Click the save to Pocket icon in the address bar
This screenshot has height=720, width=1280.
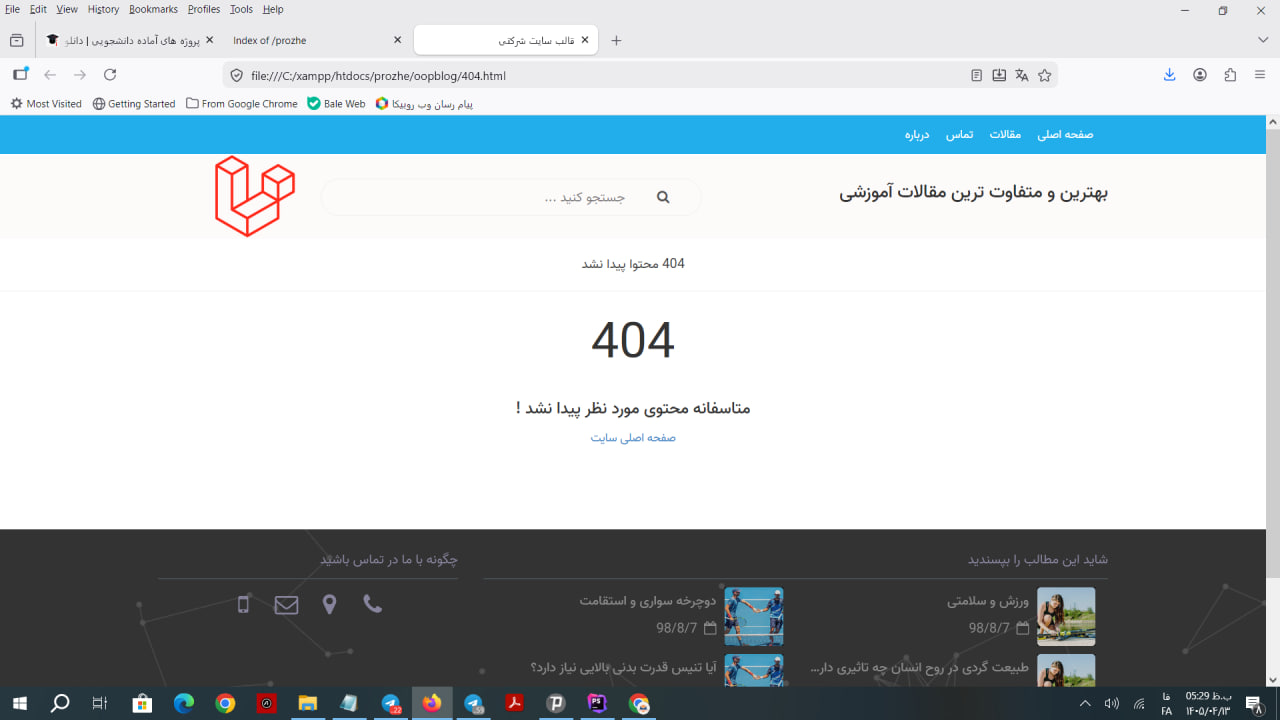point(999,75)
